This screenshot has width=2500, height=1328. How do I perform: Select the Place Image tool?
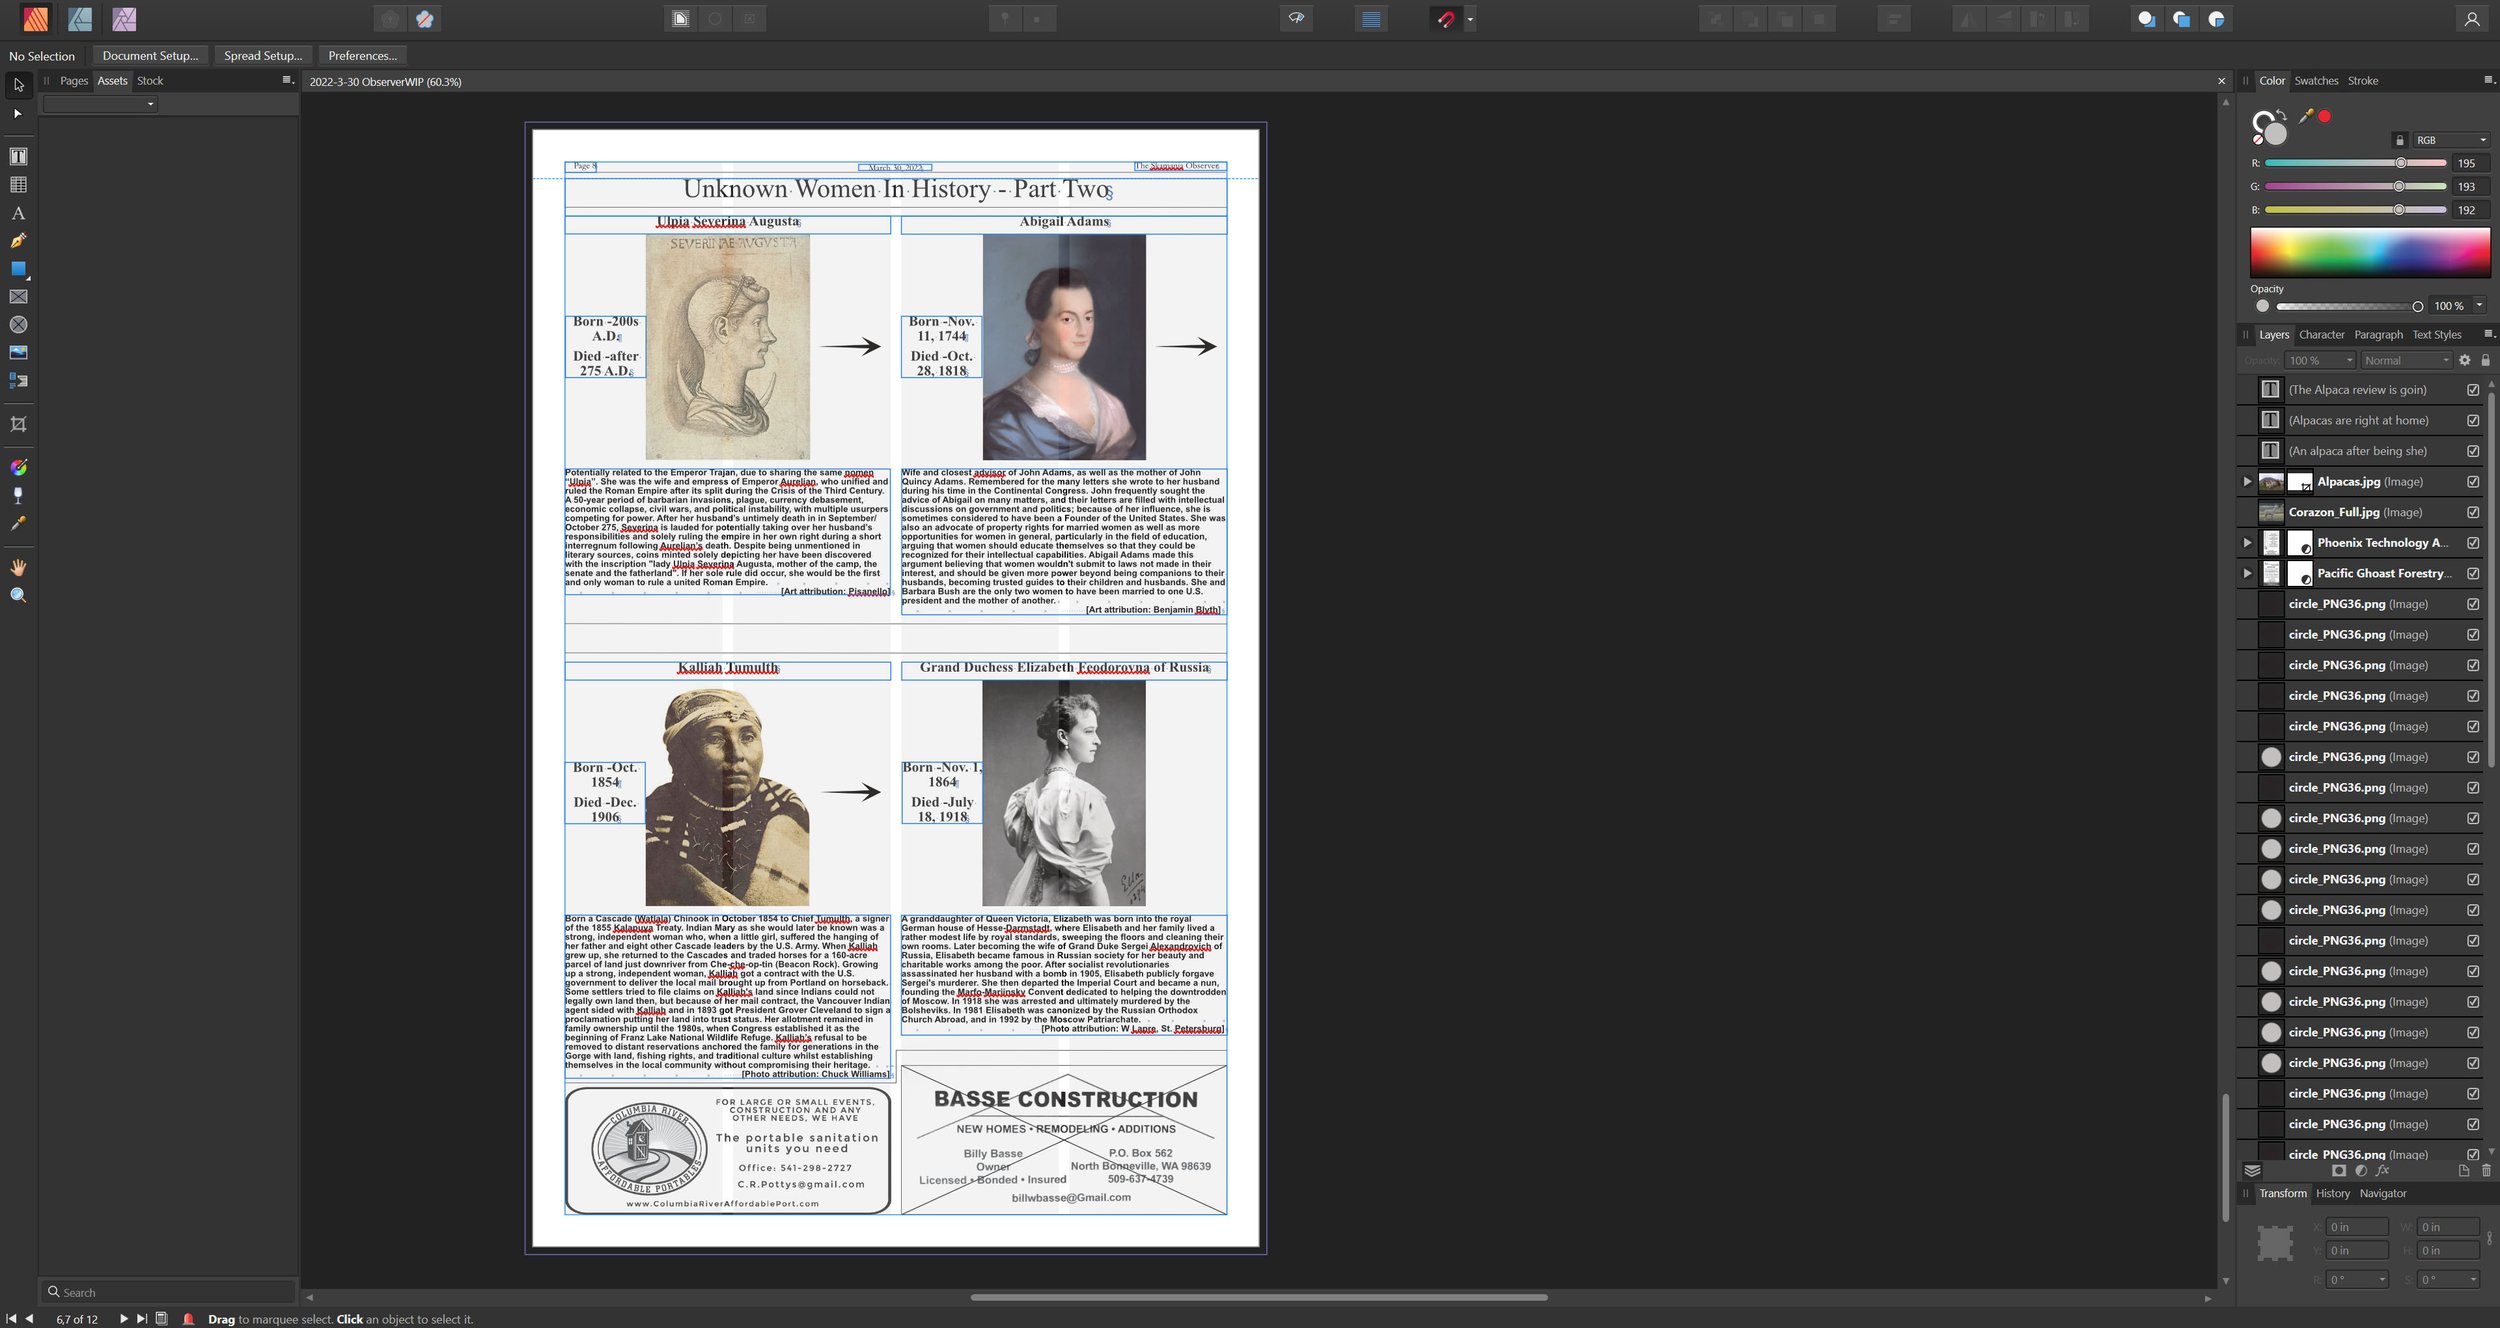pos(18,353)
